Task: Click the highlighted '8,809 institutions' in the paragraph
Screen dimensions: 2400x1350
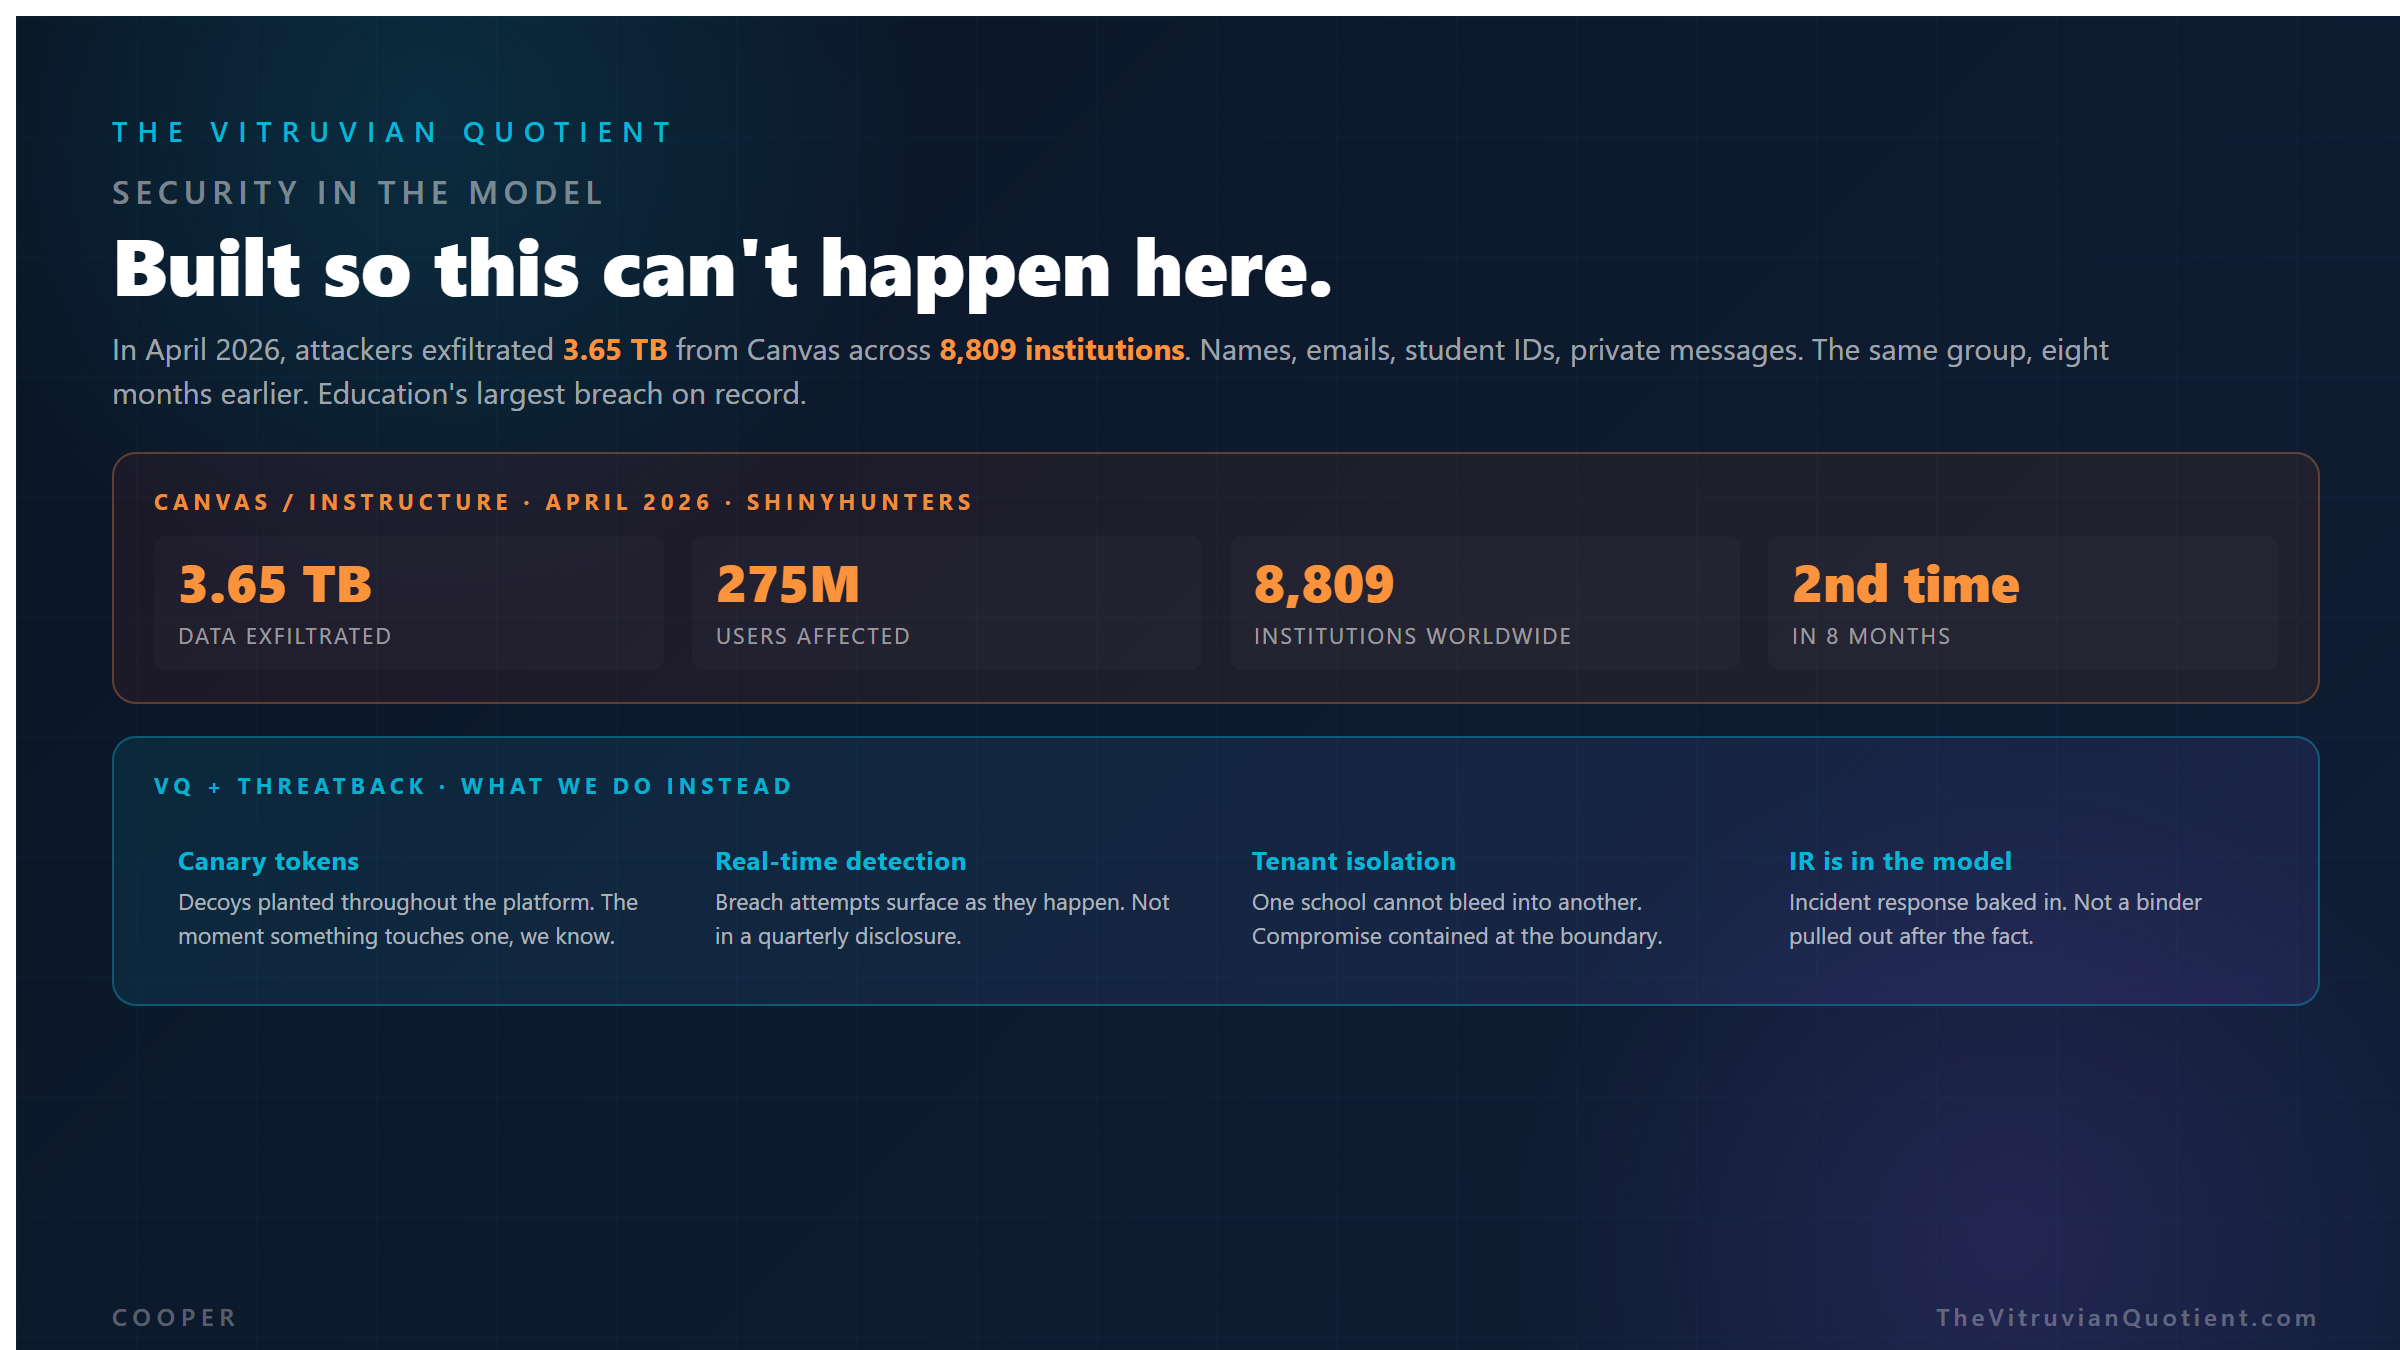Action: coord(1062,350)
